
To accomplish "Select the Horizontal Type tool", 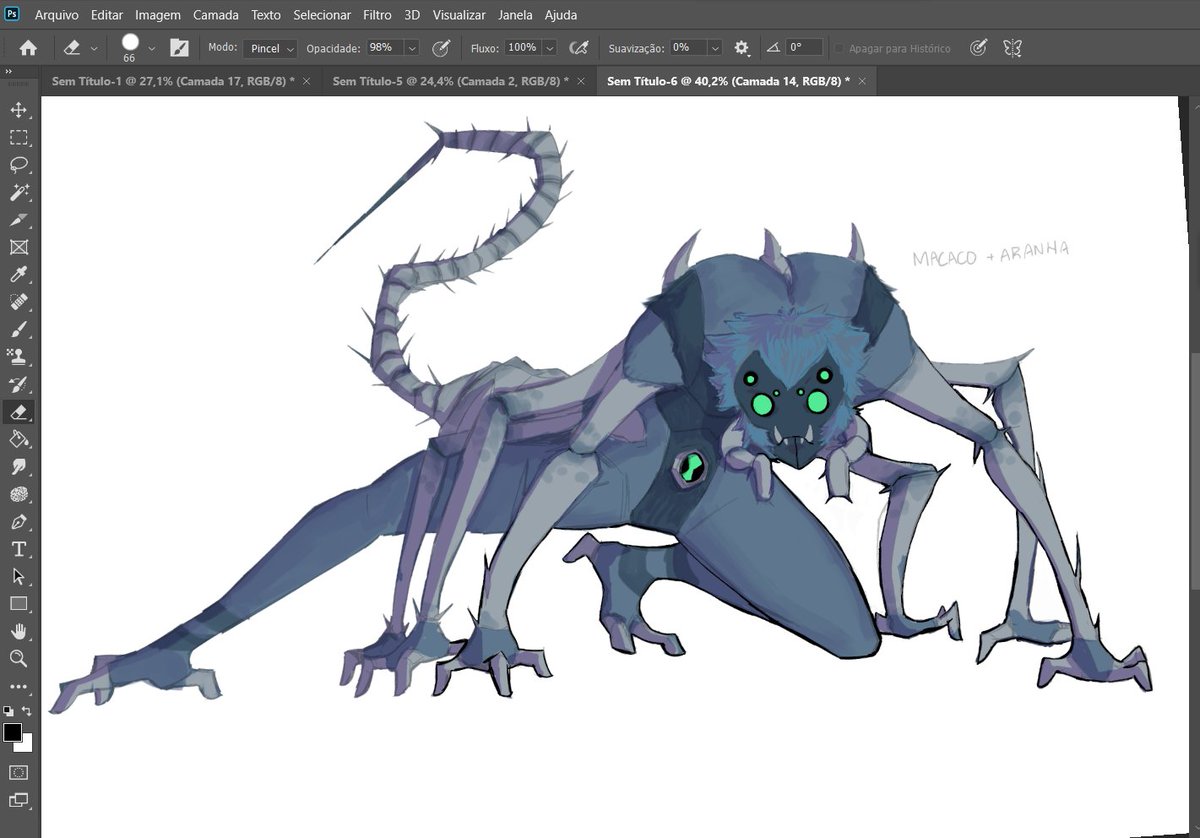I will point(18,549).
